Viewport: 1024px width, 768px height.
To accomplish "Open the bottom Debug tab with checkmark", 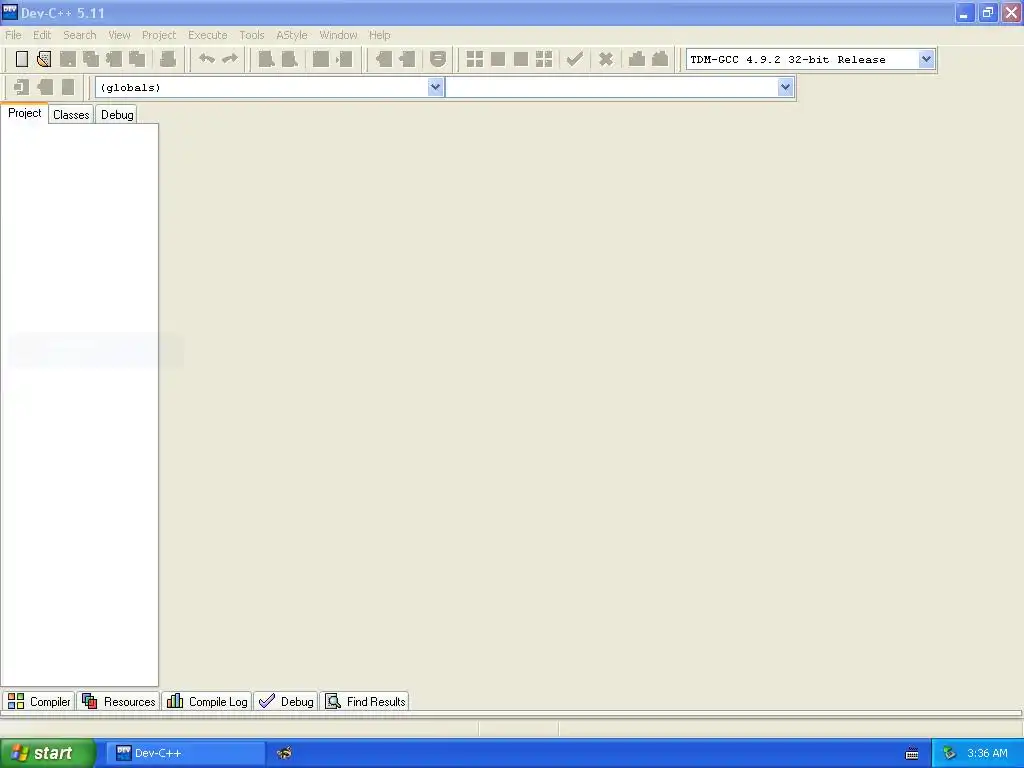I will (286, 701).
